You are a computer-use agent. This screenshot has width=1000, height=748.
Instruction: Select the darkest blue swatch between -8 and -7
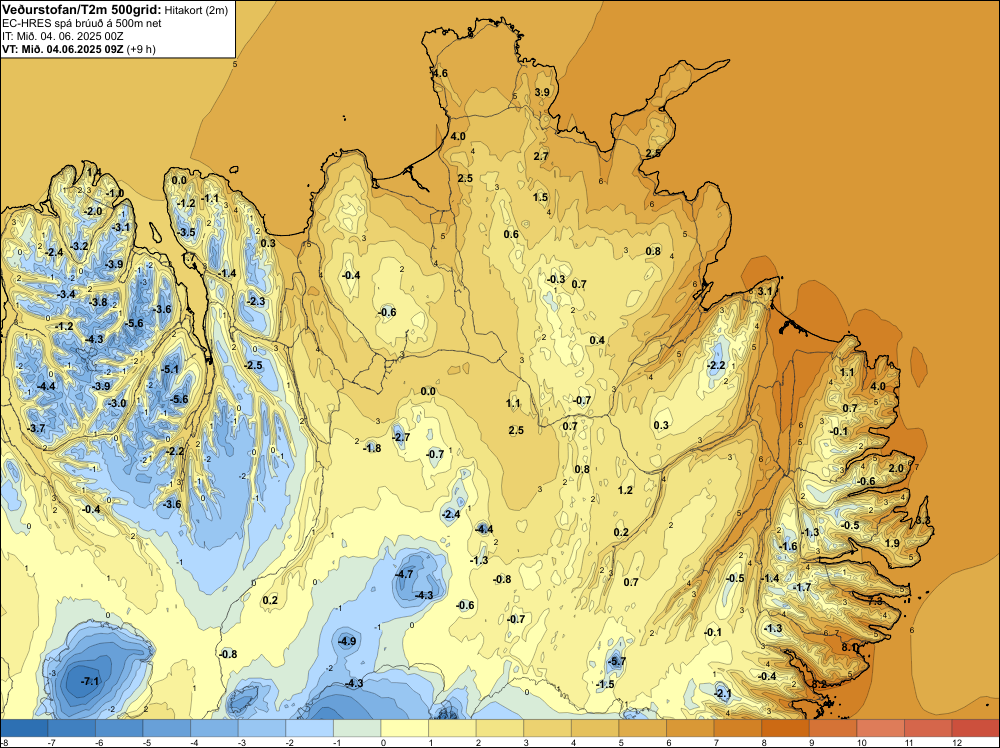[24, 728]
